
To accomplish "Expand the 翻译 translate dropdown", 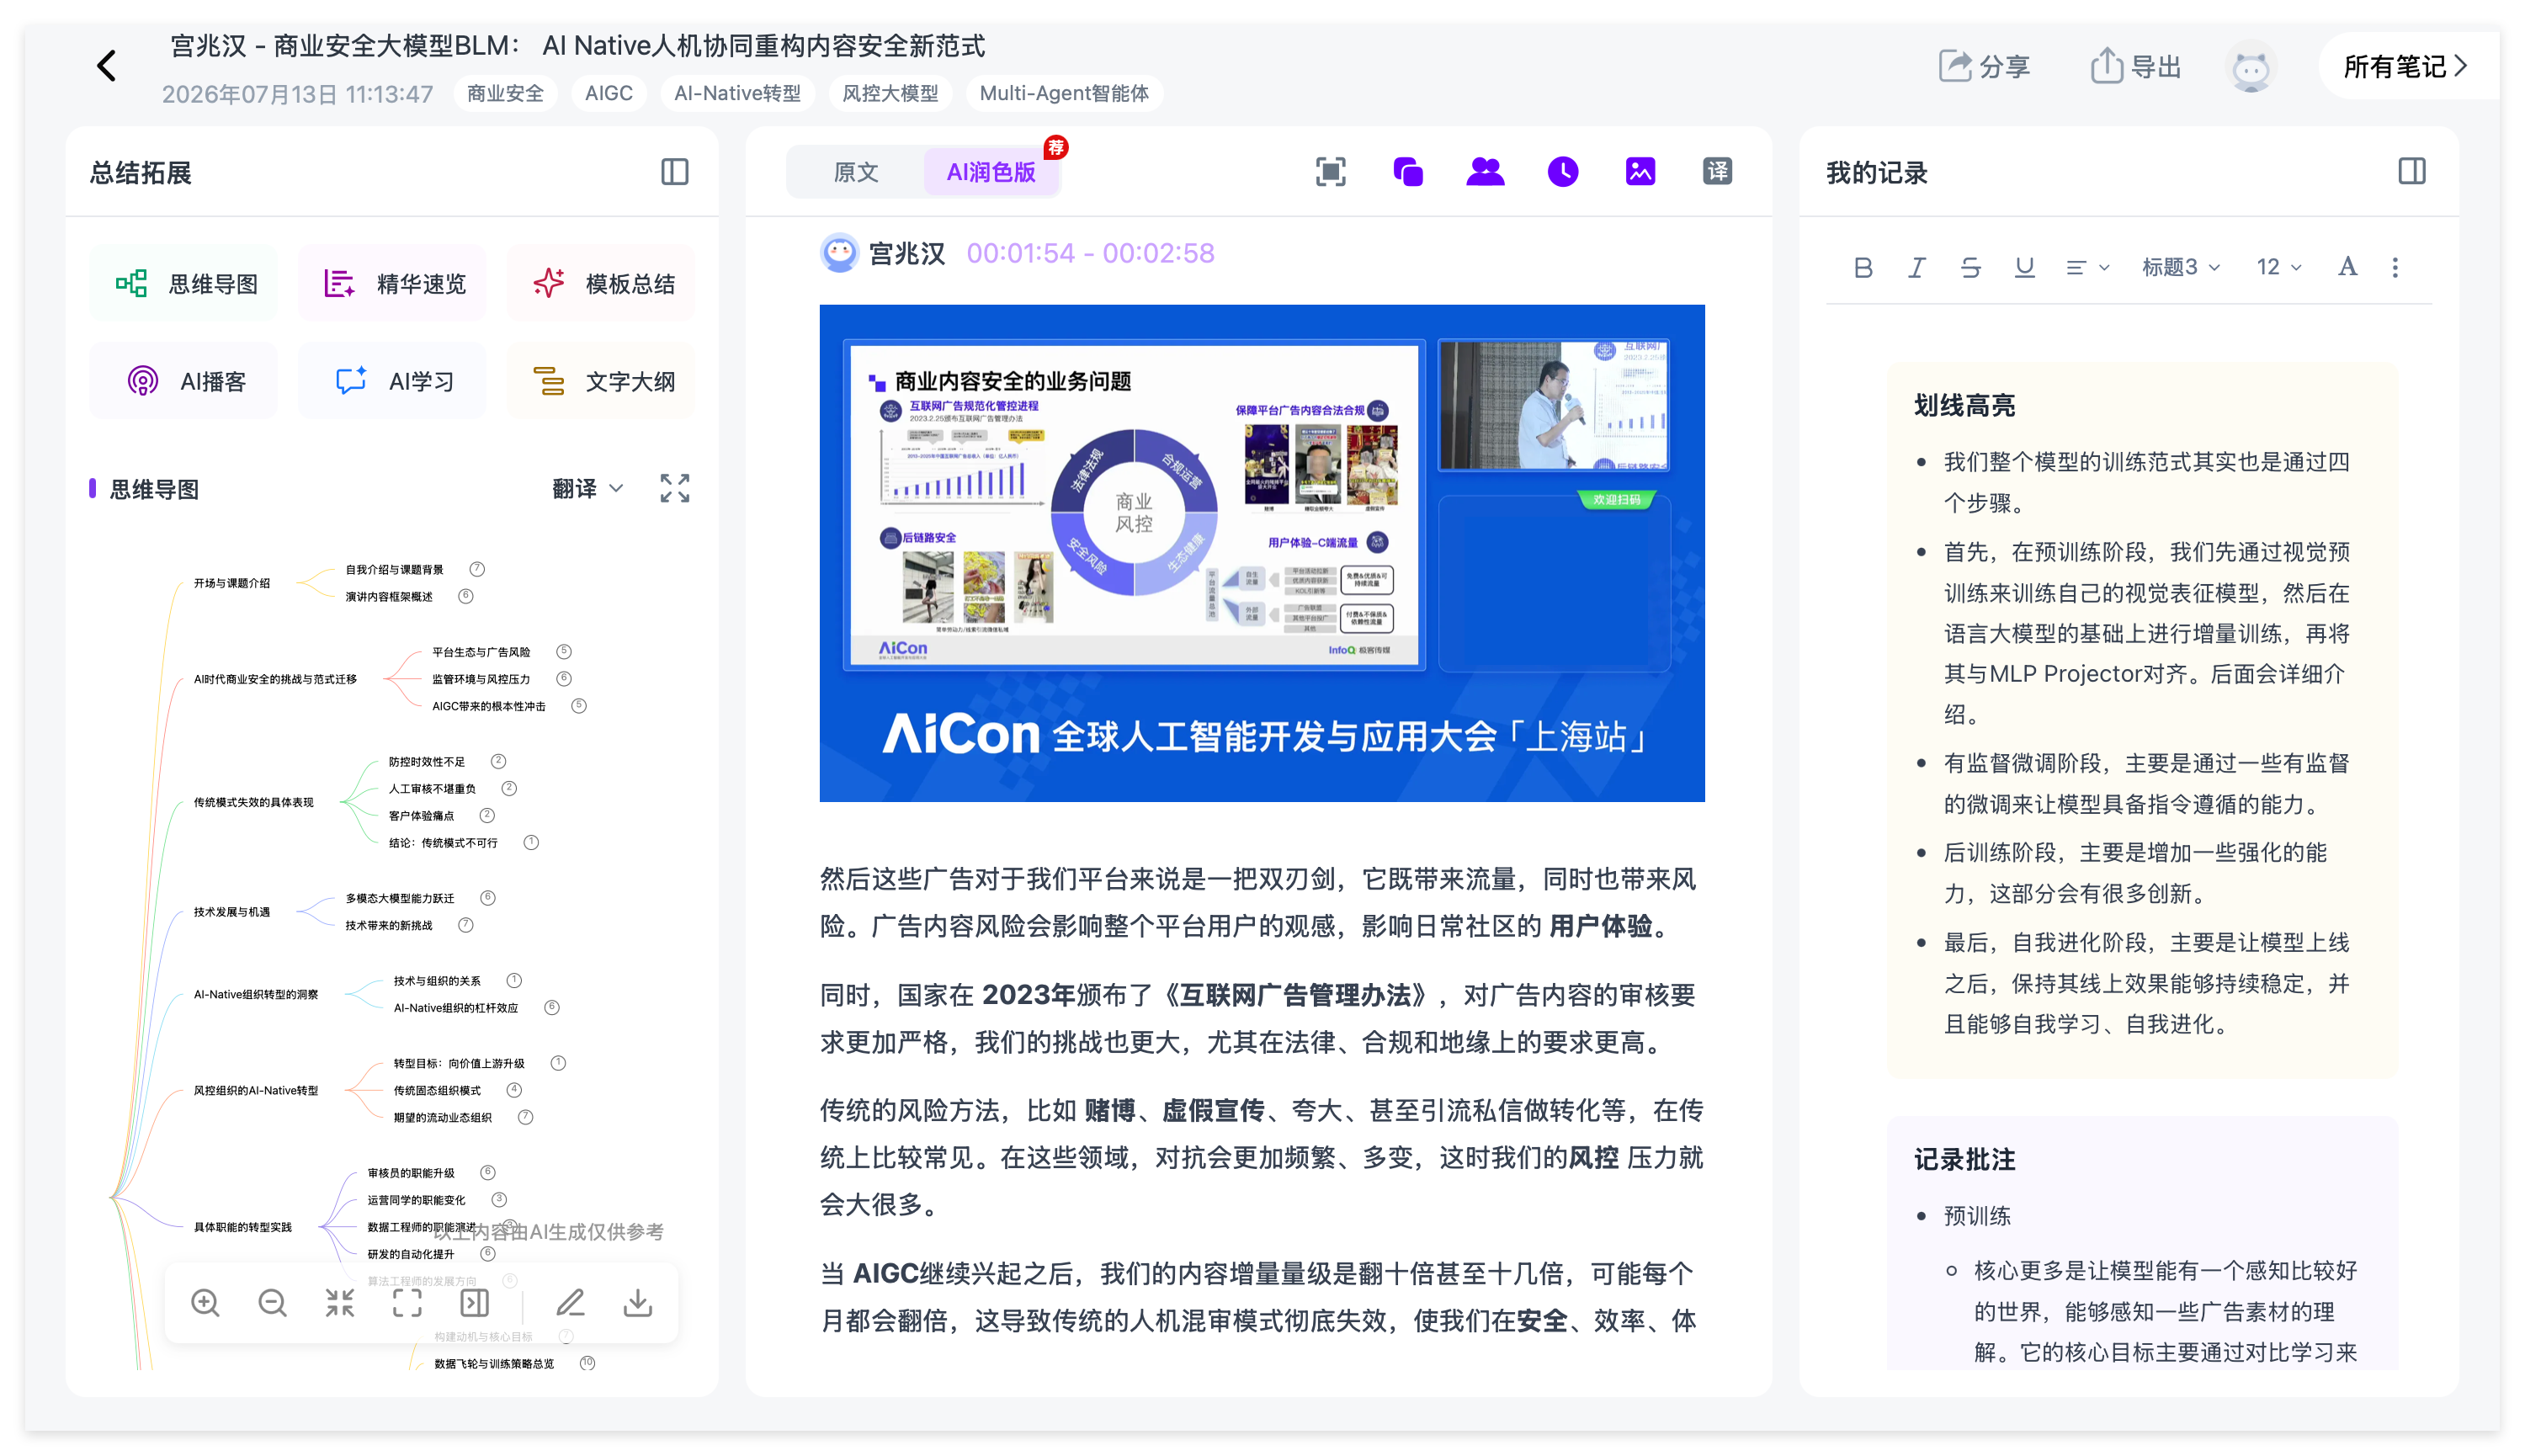I will click(x=587, y=489).
